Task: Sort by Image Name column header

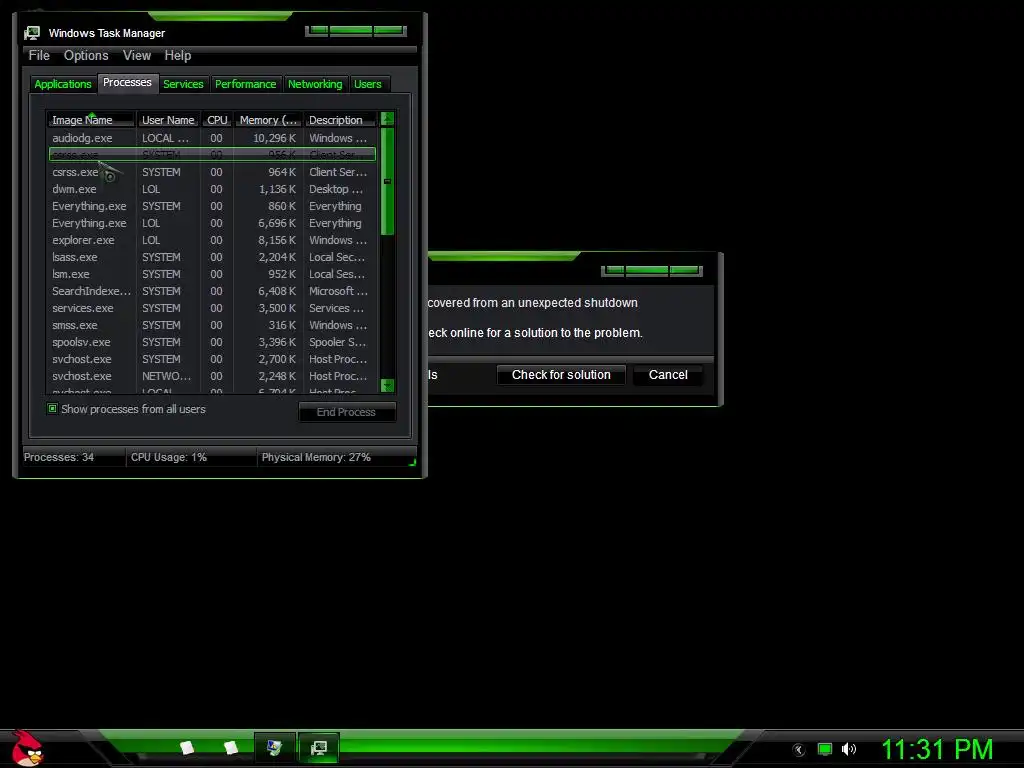Action: pos(91,120)
